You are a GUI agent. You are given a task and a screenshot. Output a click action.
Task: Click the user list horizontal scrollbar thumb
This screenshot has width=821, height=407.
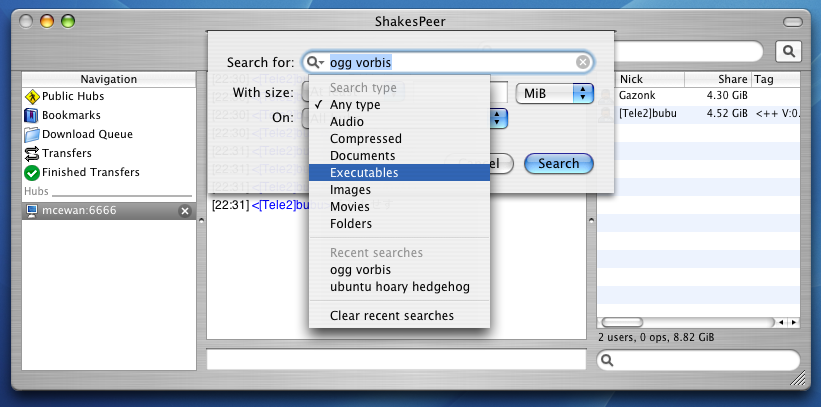pos(623,323)
